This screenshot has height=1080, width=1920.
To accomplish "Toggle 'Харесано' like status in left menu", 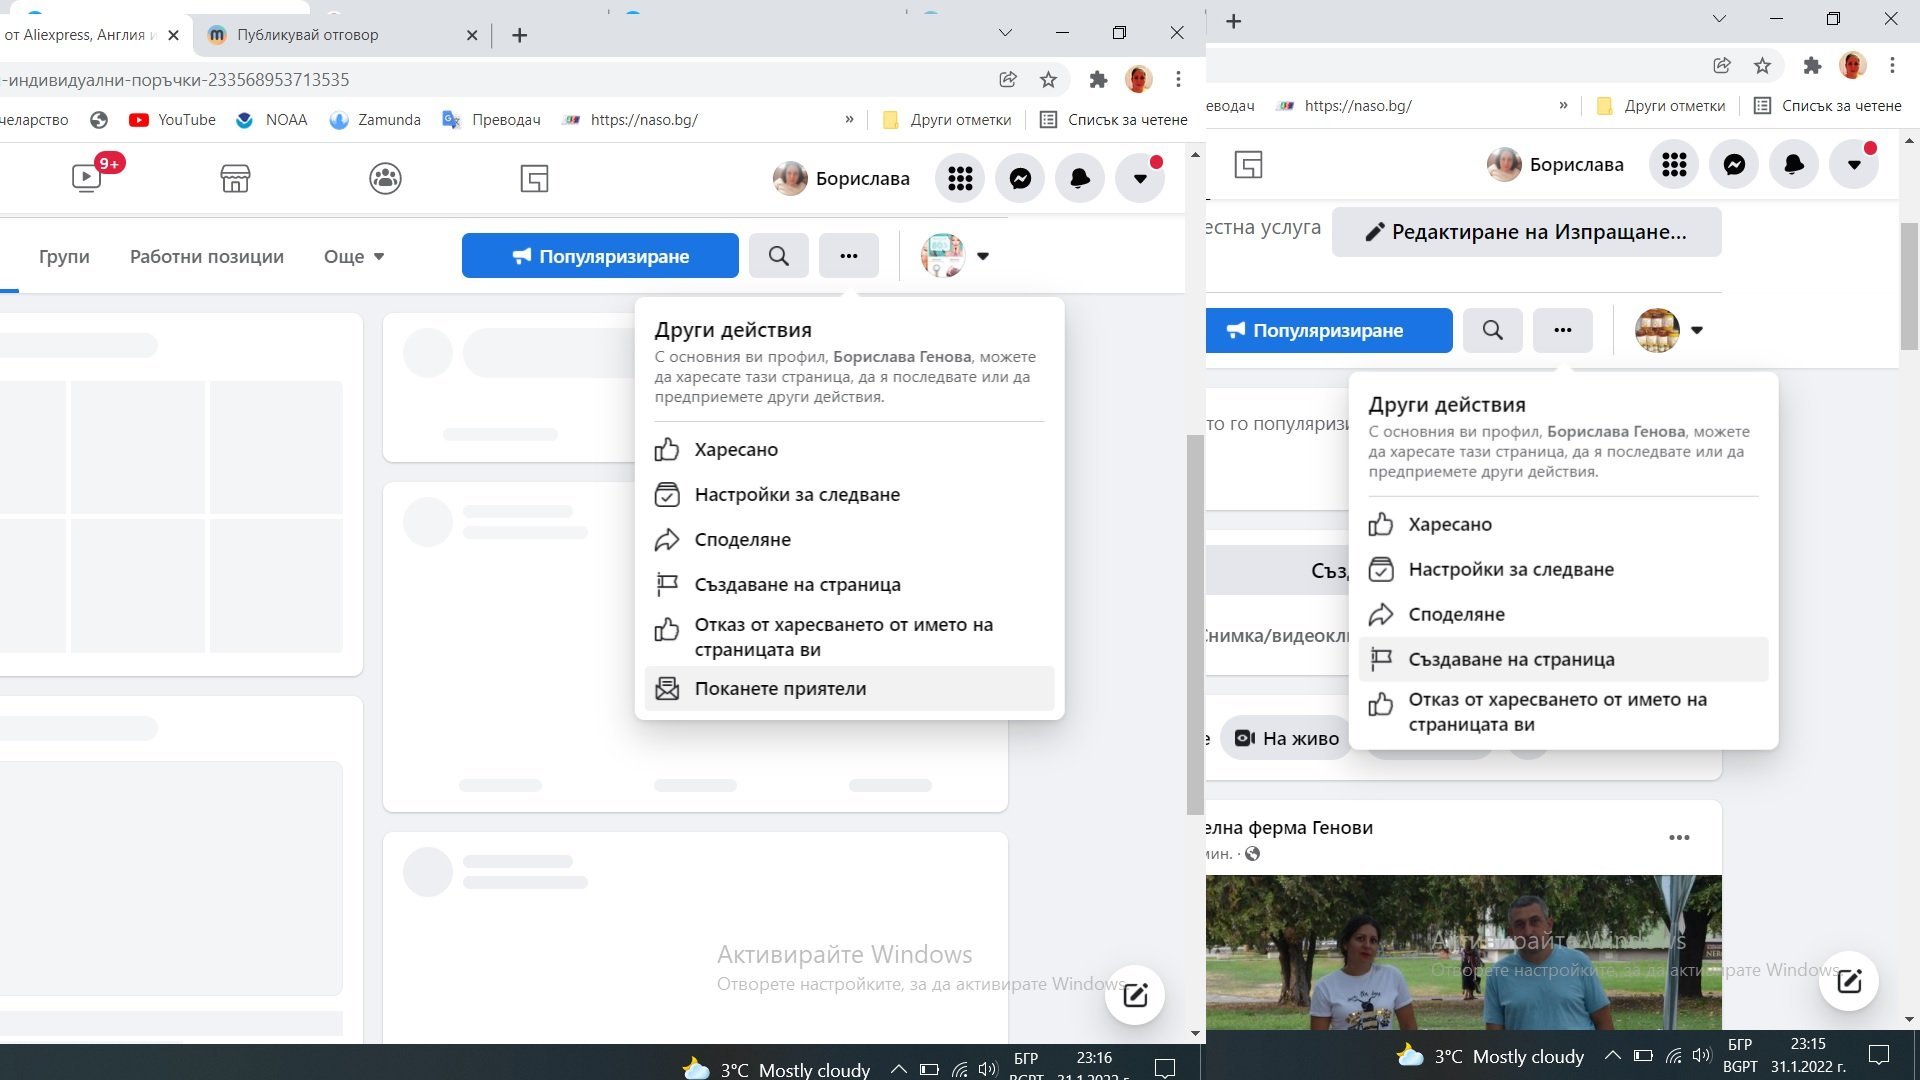I will coord(736,450).
